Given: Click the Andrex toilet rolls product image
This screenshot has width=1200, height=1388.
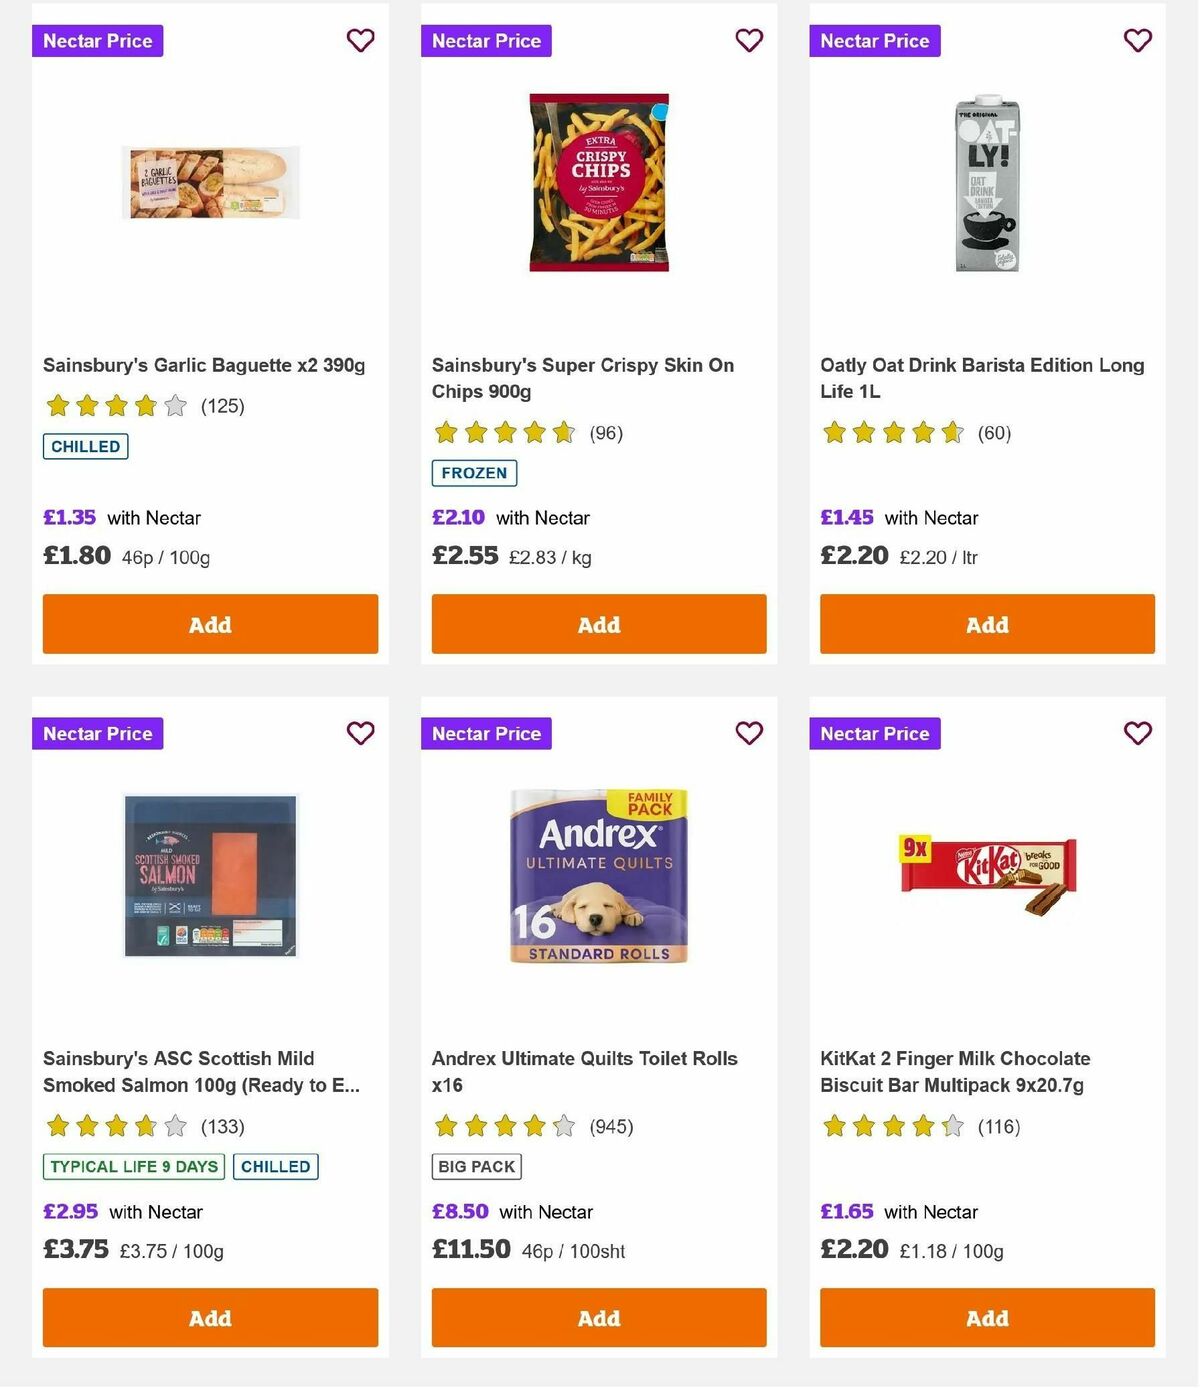Looking at the screenshot, I should click(598, 875).
